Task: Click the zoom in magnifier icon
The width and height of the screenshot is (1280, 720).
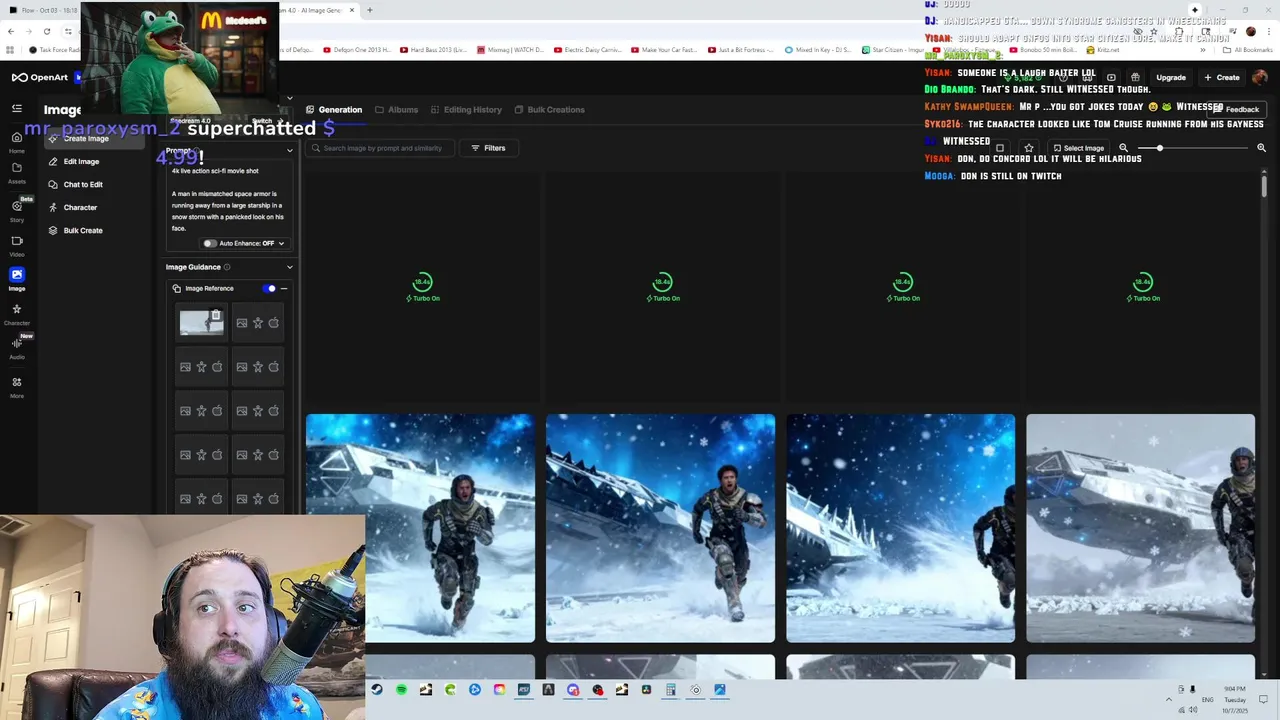Action: point(1261,148)
